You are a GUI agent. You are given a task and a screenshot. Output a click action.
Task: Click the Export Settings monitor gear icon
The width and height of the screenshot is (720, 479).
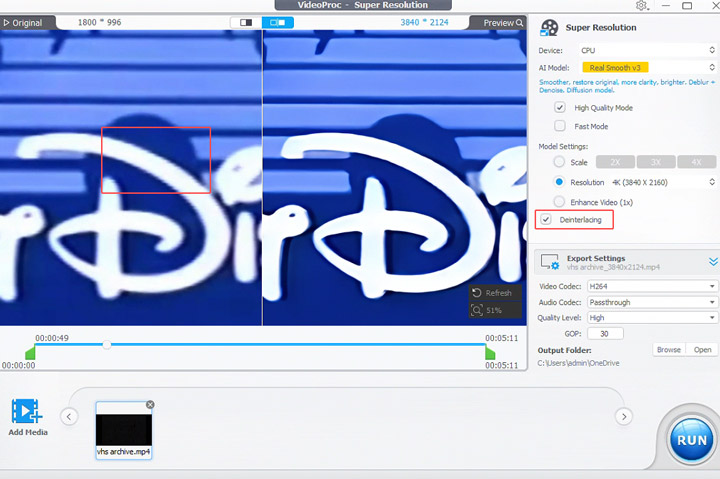[550, 262]
